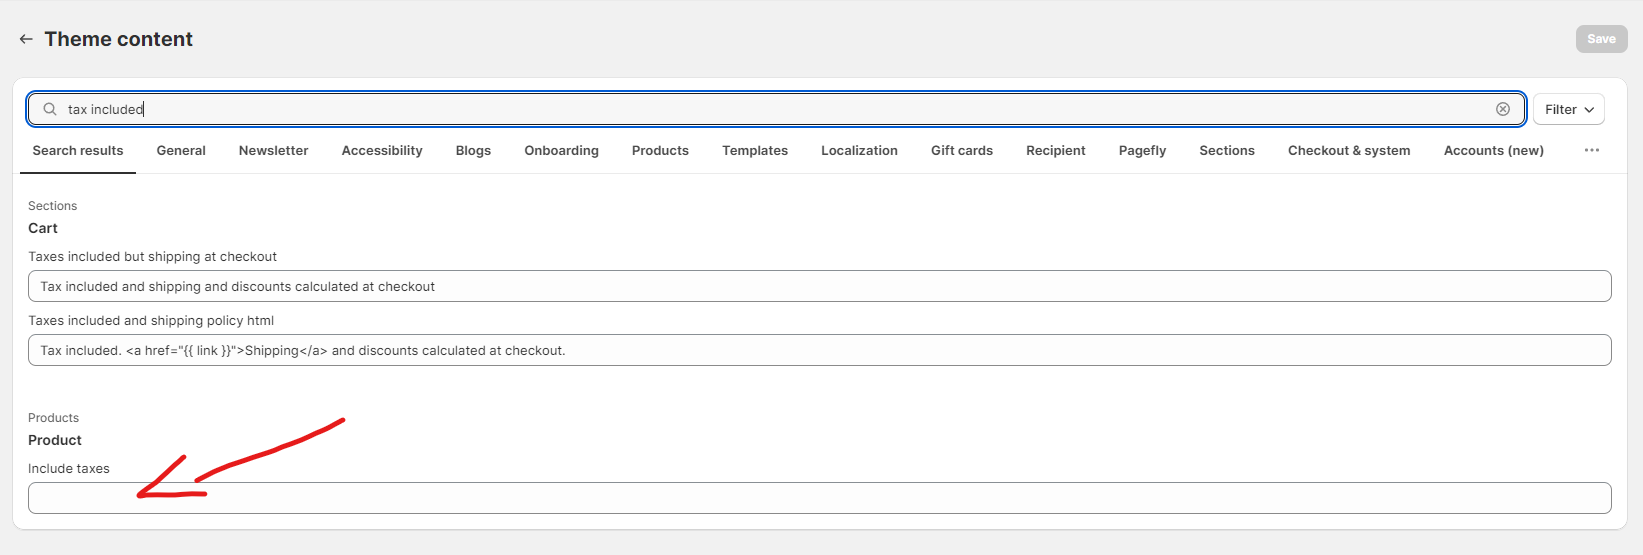Open the Onboarding tab
This screenshot has height=555, width=1643.
tap(561, 150)
